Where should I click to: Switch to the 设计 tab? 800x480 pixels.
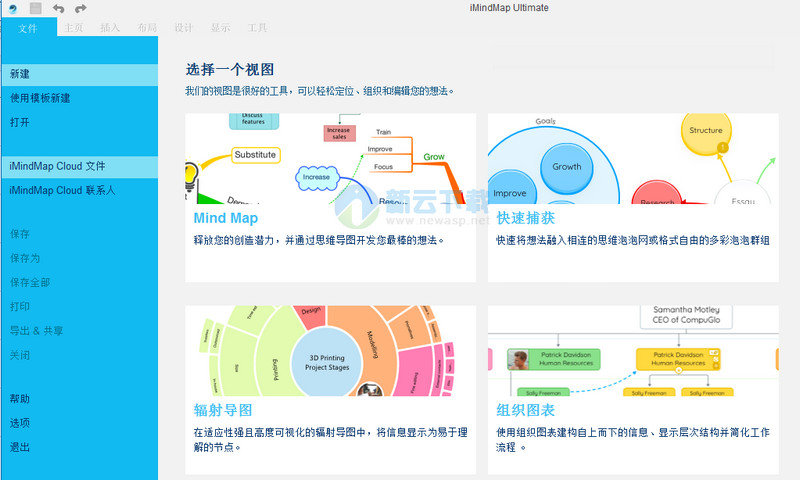(184, 28)
